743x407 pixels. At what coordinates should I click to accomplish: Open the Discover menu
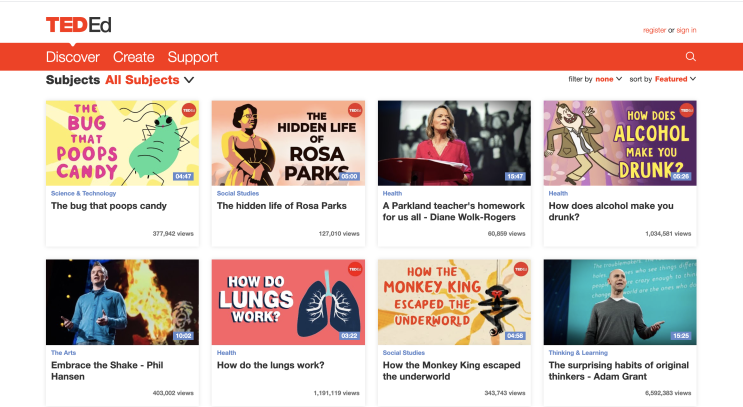(x=73, y=57)
